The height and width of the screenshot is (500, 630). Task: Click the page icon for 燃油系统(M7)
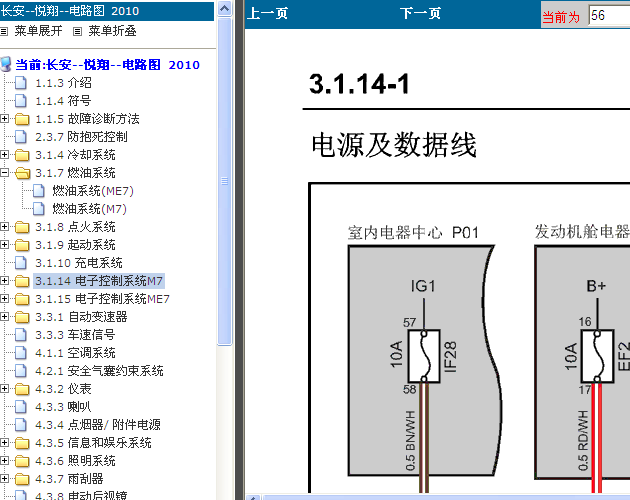(39, 209)
